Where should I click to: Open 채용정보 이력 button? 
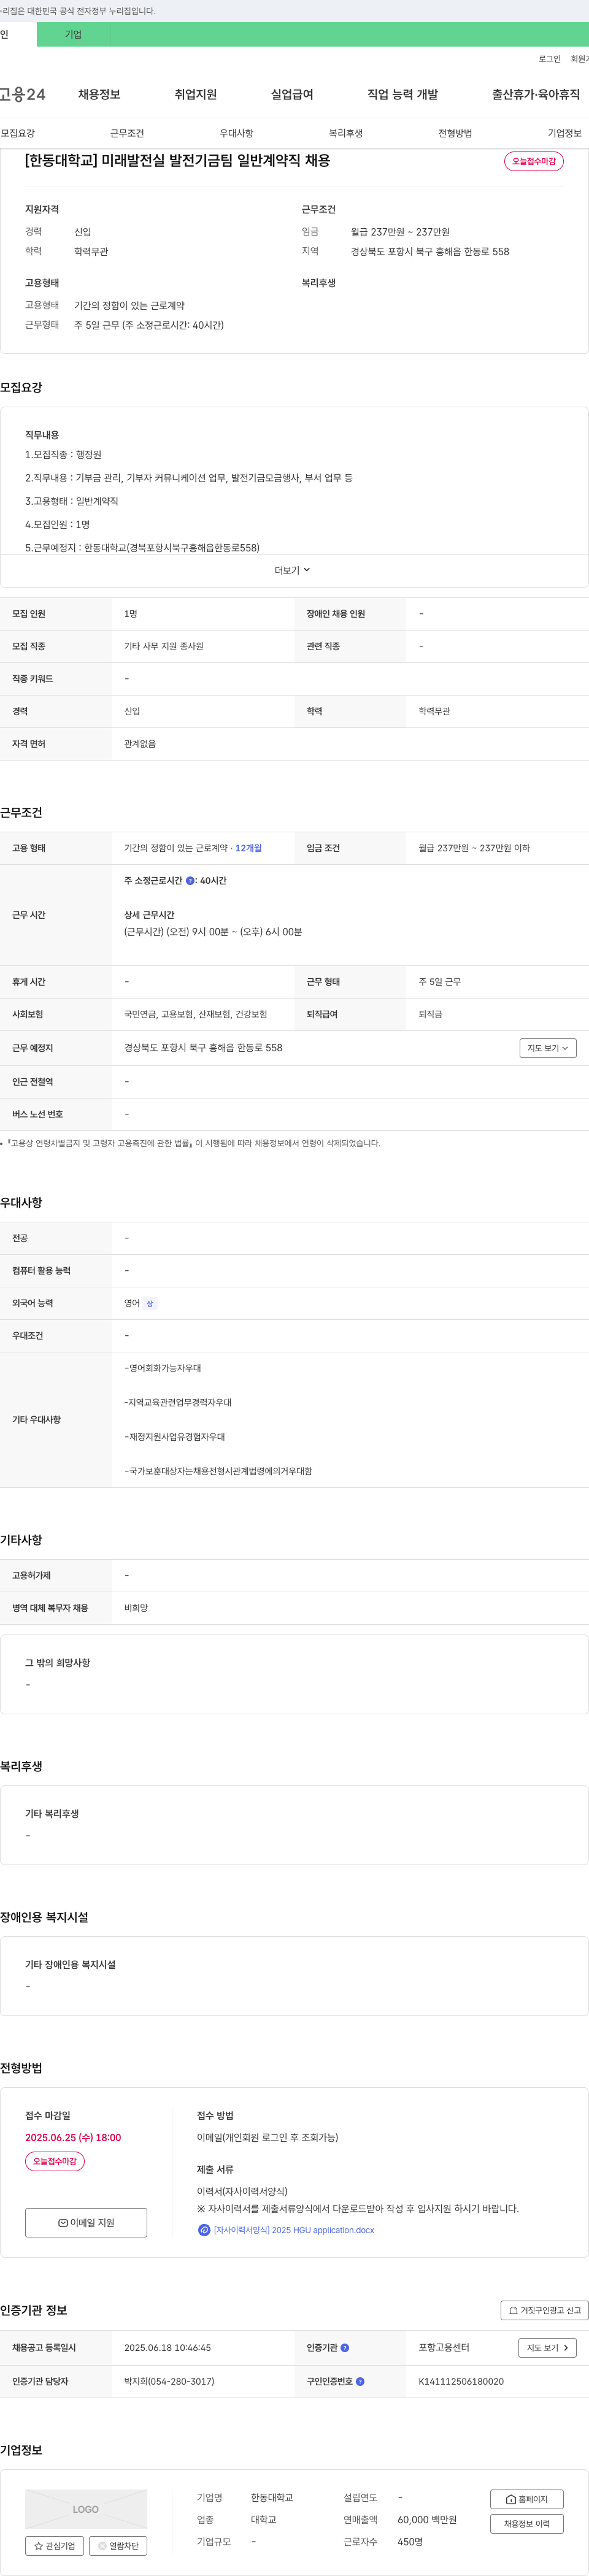pos(527,2524)
